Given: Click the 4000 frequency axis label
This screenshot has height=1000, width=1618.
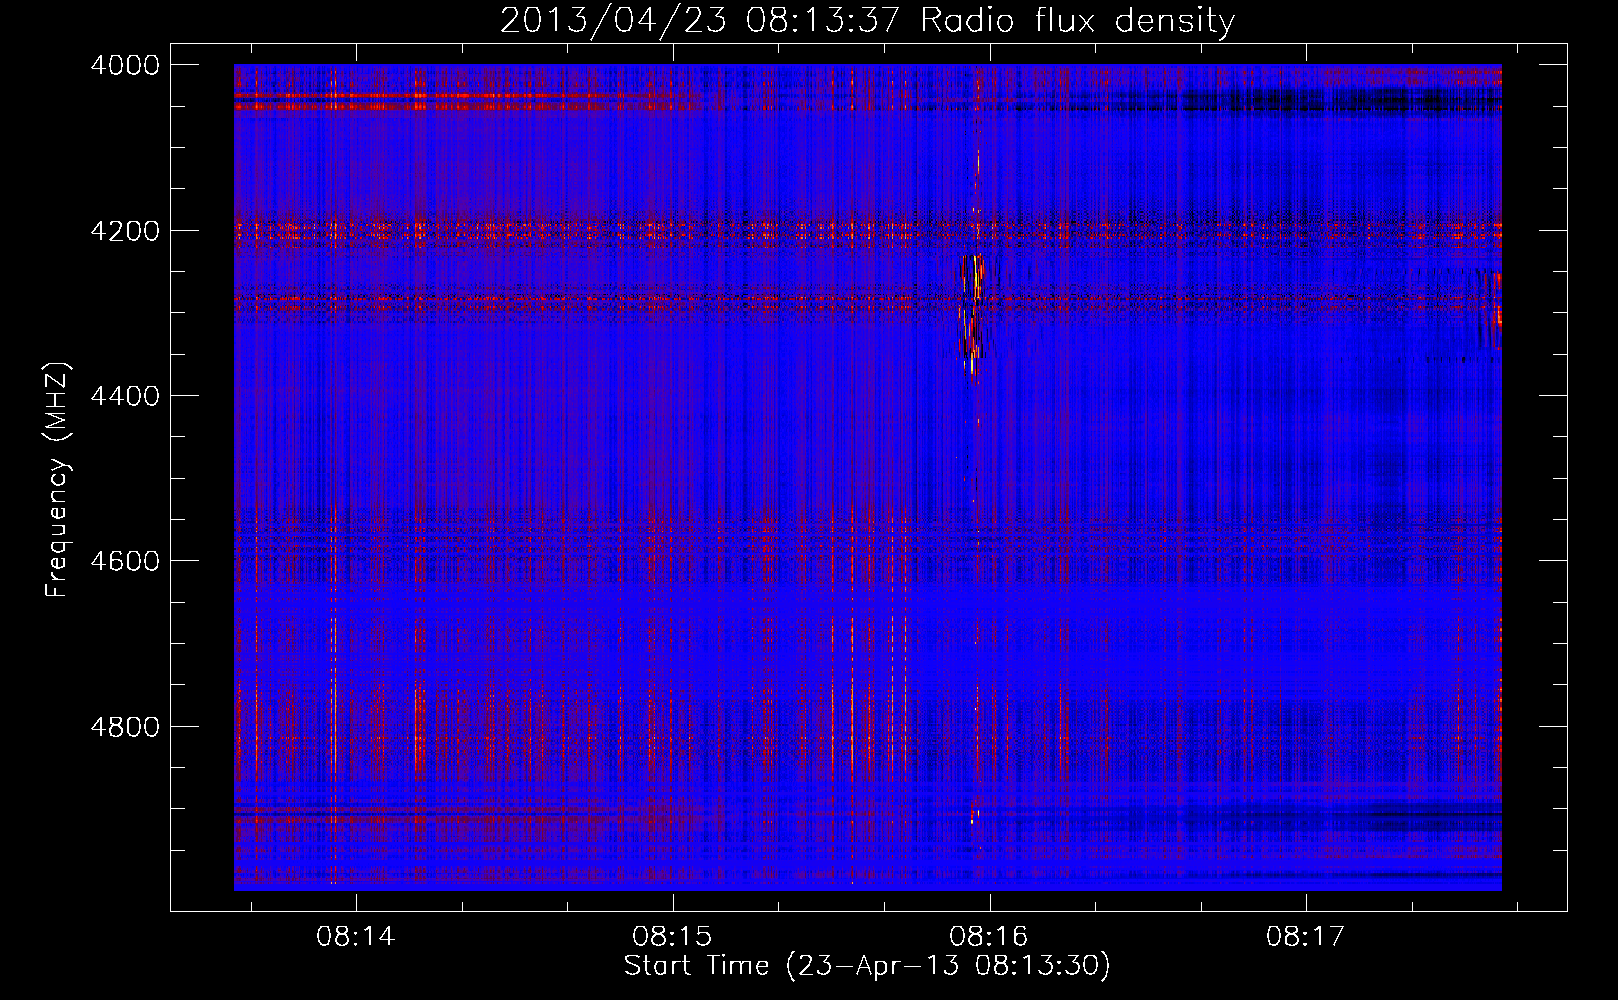Looking at the screenshot, I should pos(125,65).
